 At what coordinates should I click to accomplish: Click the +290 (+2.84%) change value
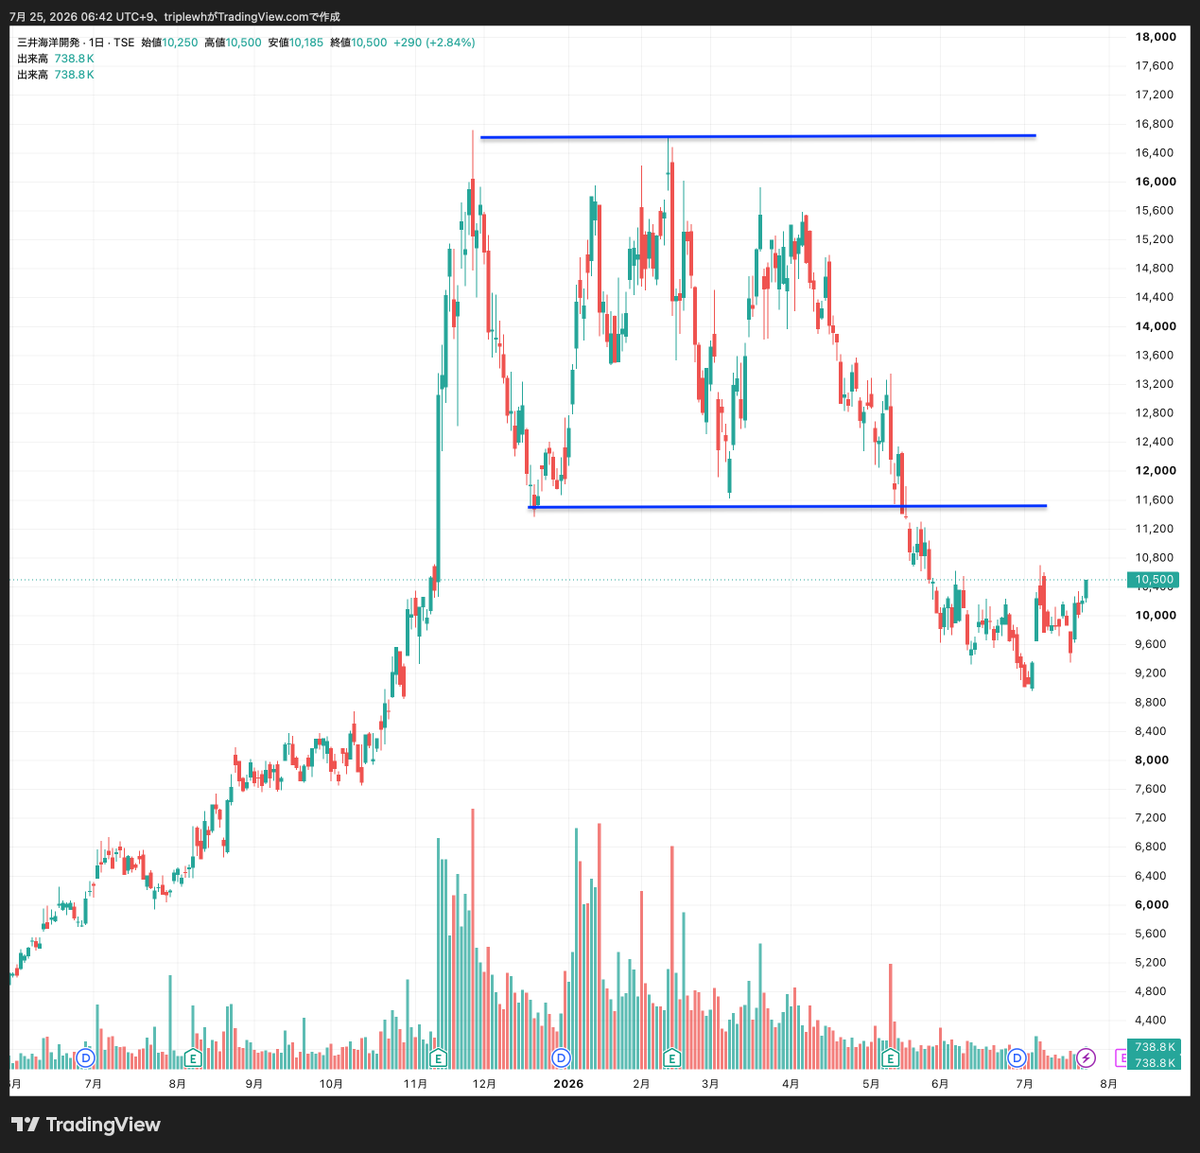434,43
